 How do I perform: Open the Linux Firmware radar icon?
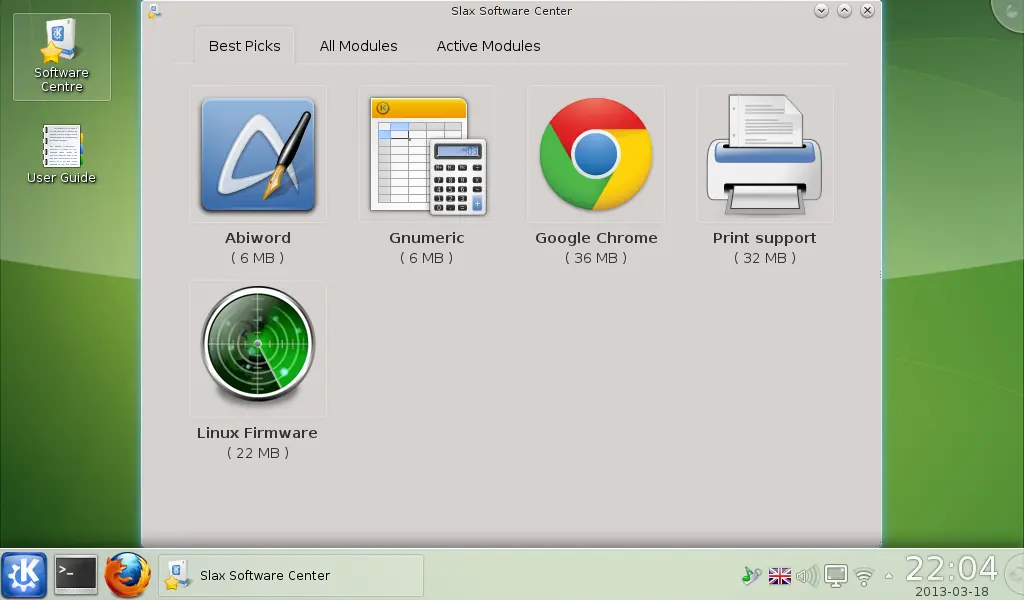click(x=258, y=344)
